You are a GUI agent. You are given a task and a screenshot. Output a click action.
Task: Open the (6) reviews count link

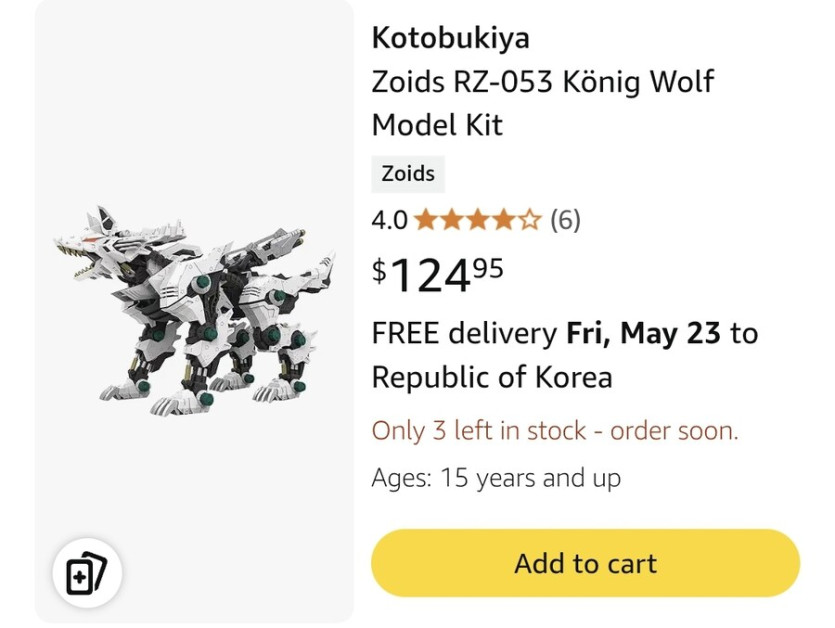565,220
